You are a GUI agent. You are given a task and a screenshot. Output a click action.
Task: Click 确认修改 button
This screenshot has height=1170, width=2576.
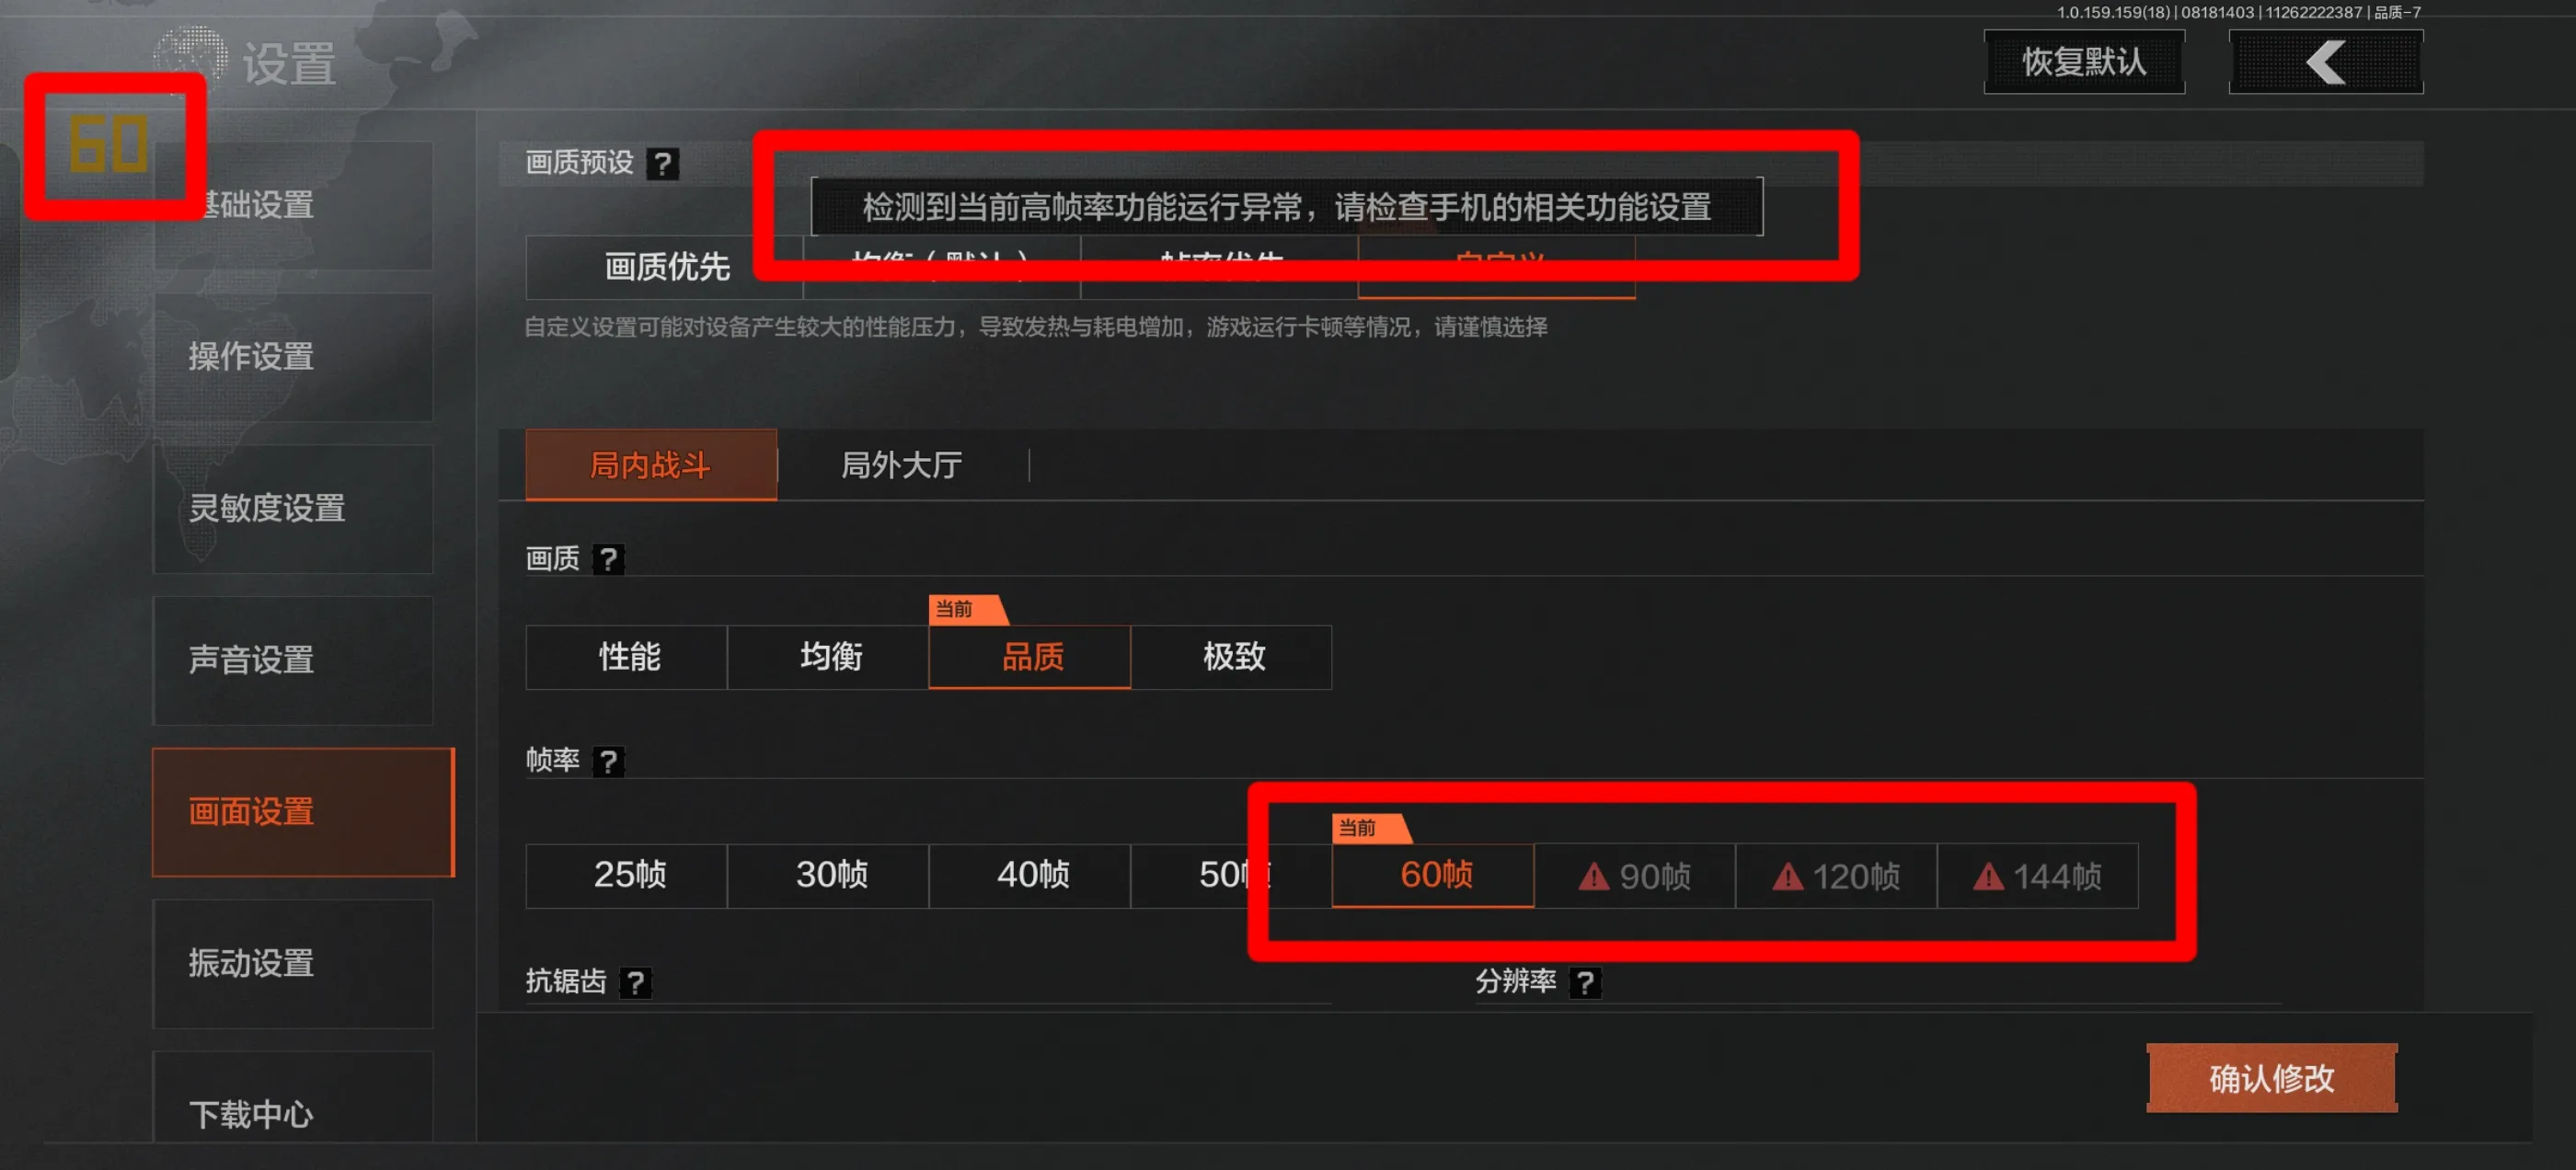pyautogui.click(x=2271, y=1078)
